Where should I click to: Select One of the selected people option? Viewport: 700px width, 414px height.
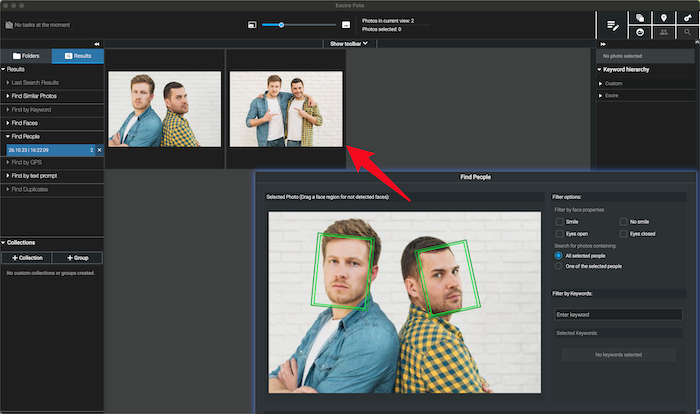tap(558, 266)
